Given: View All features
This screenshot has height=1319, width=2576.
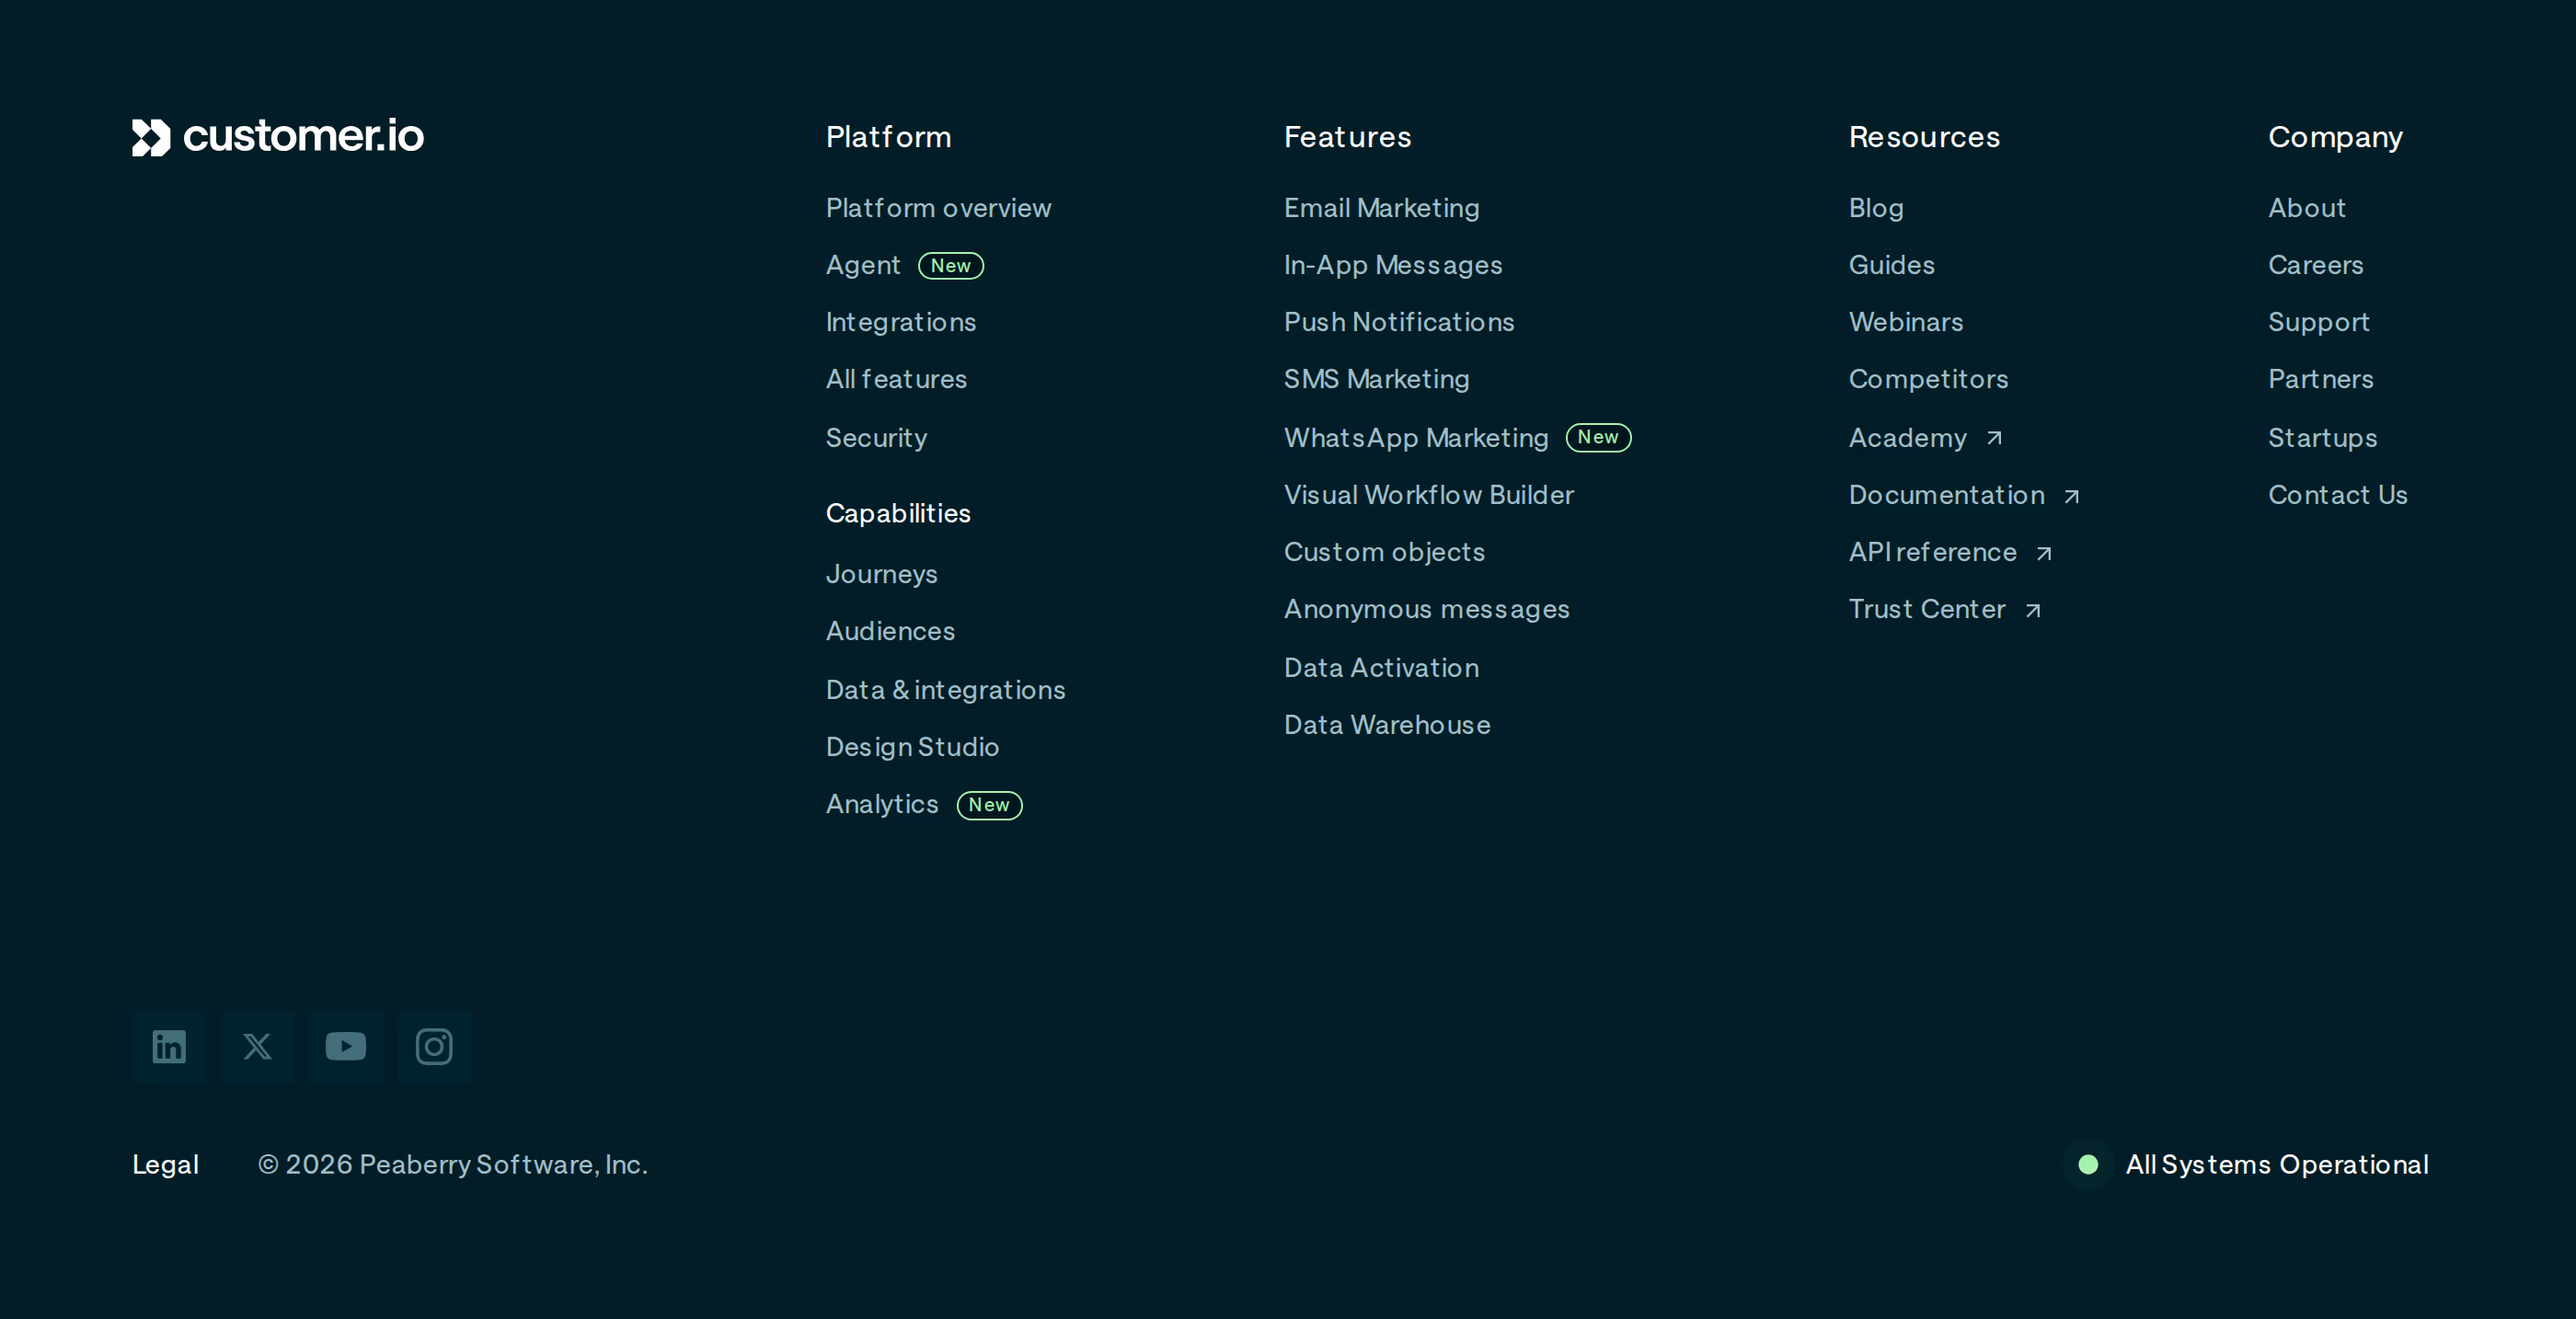Looking at the screenshot, I should (x=896, y=379).
